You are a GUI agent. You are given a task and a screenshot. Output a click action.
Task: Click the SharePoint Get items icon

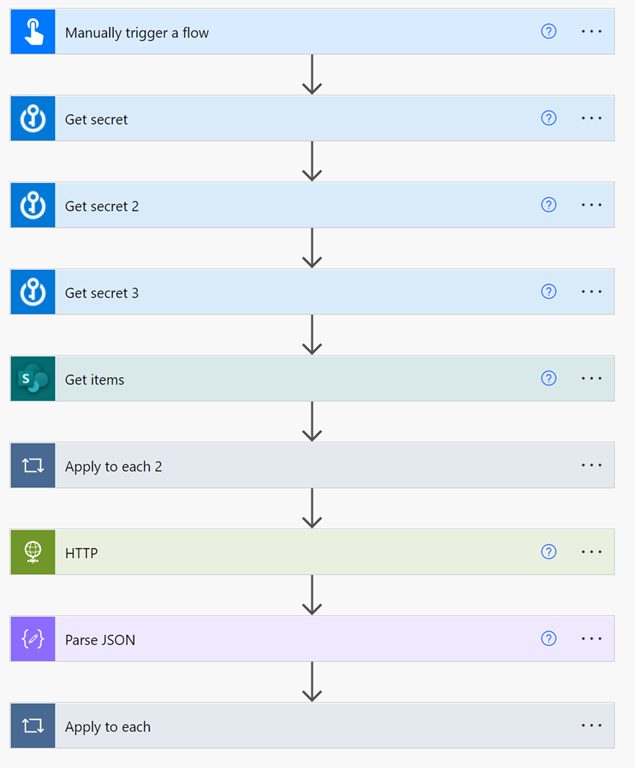[33, 379]
